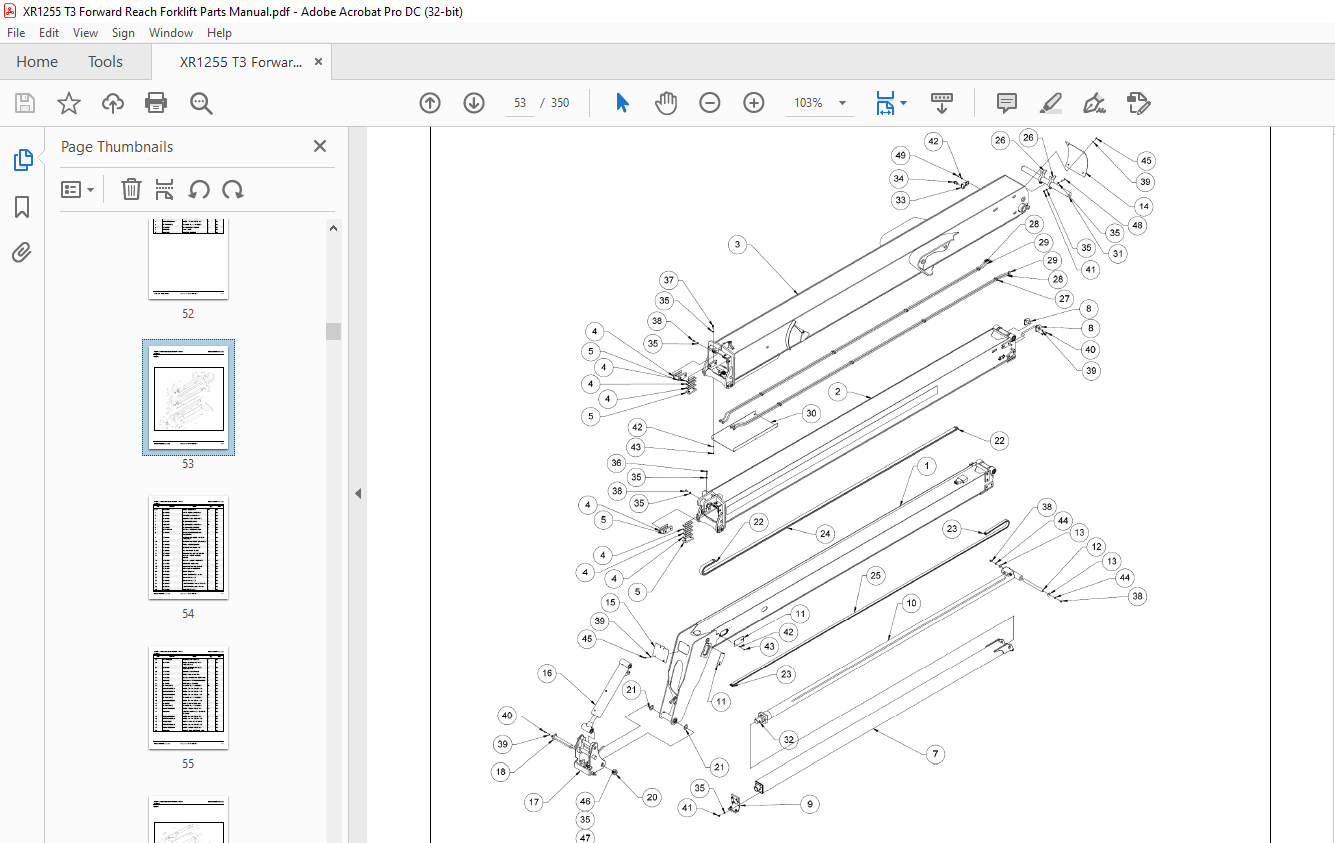
Task: Open the zoom level dropdown arrow
Action: point(842,103)
